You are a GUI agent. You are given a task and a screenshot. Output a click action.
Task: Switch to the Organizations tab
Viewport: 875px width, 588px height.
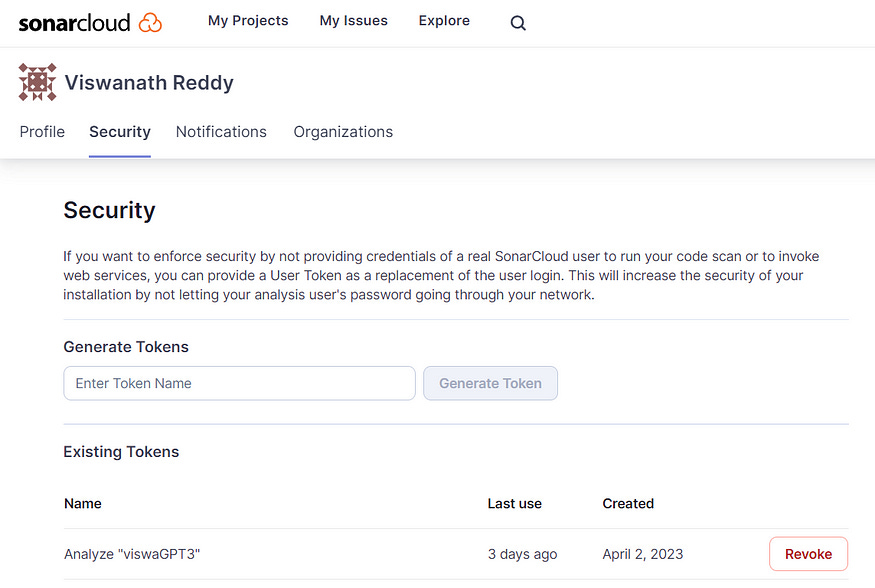(x=343, y=132)
